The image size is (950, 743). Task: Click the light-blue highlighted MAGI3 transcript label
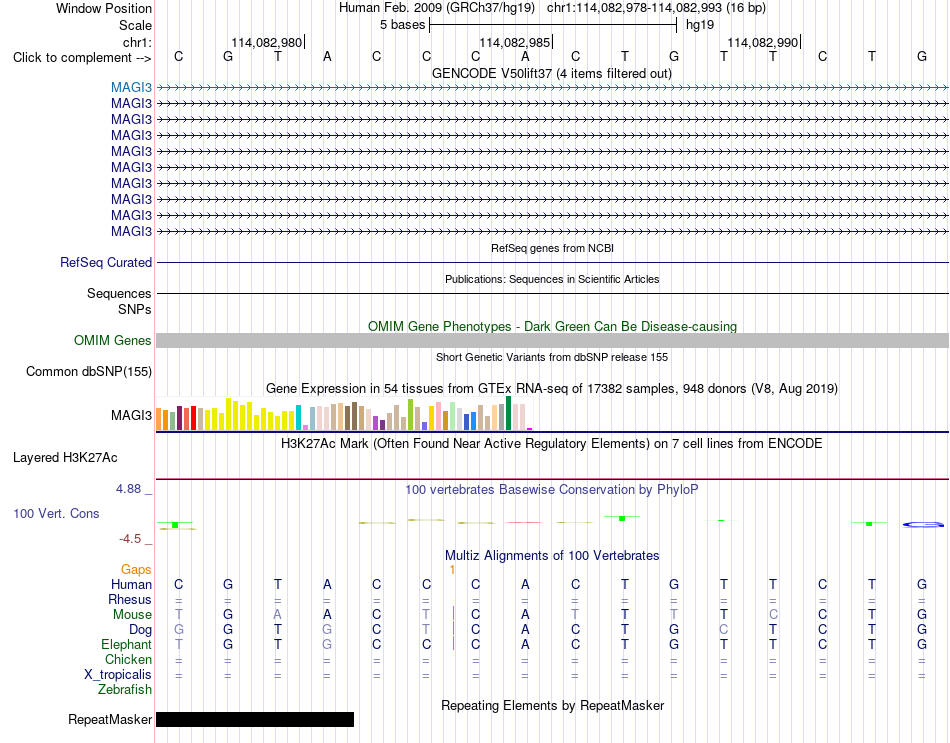(x=131, y=87)
